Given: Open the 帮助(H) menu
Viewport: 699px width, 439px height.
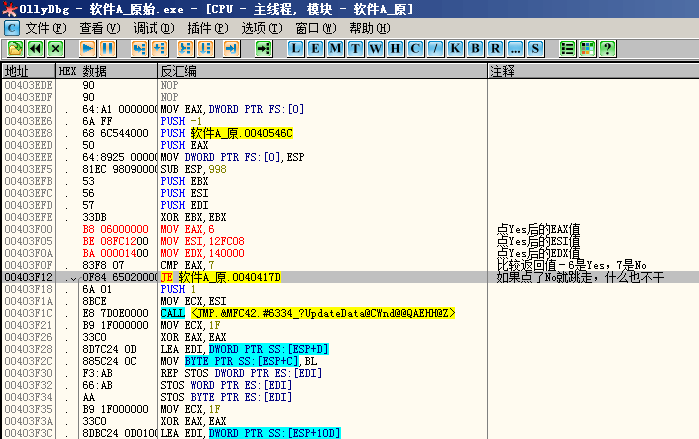Looking at the screenshot, I should point(370,29).
